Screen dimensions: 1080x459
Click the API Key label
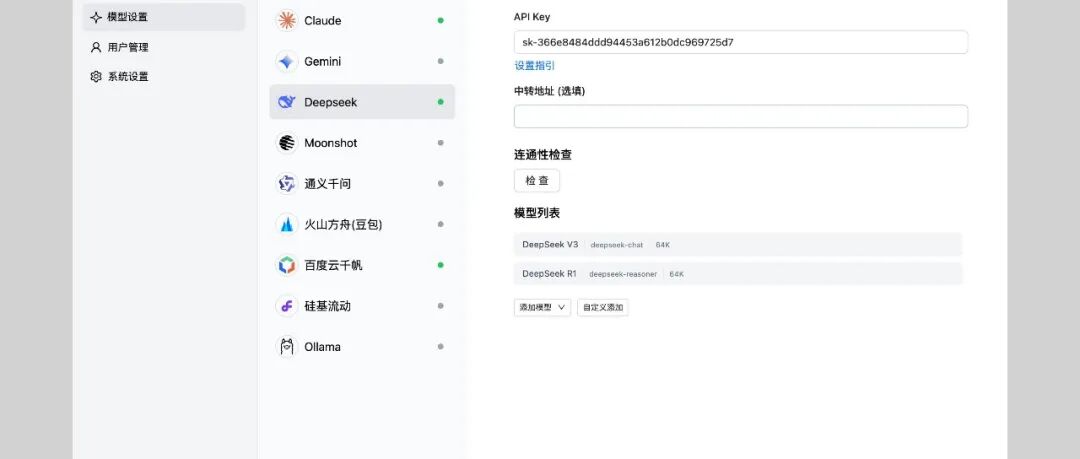click(x=532, y=17)
